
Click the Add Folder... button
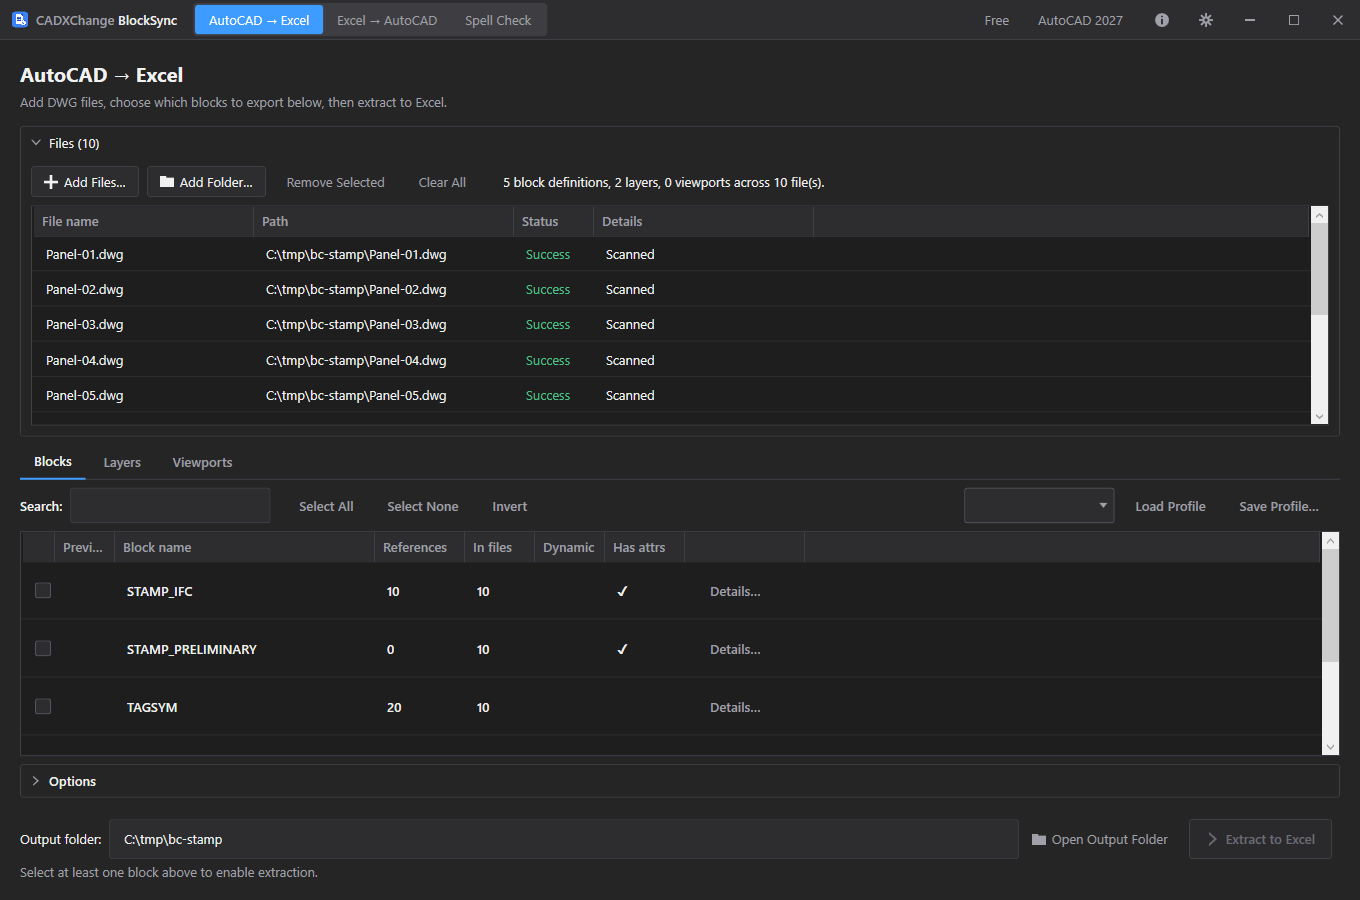(x=206, y=182)
